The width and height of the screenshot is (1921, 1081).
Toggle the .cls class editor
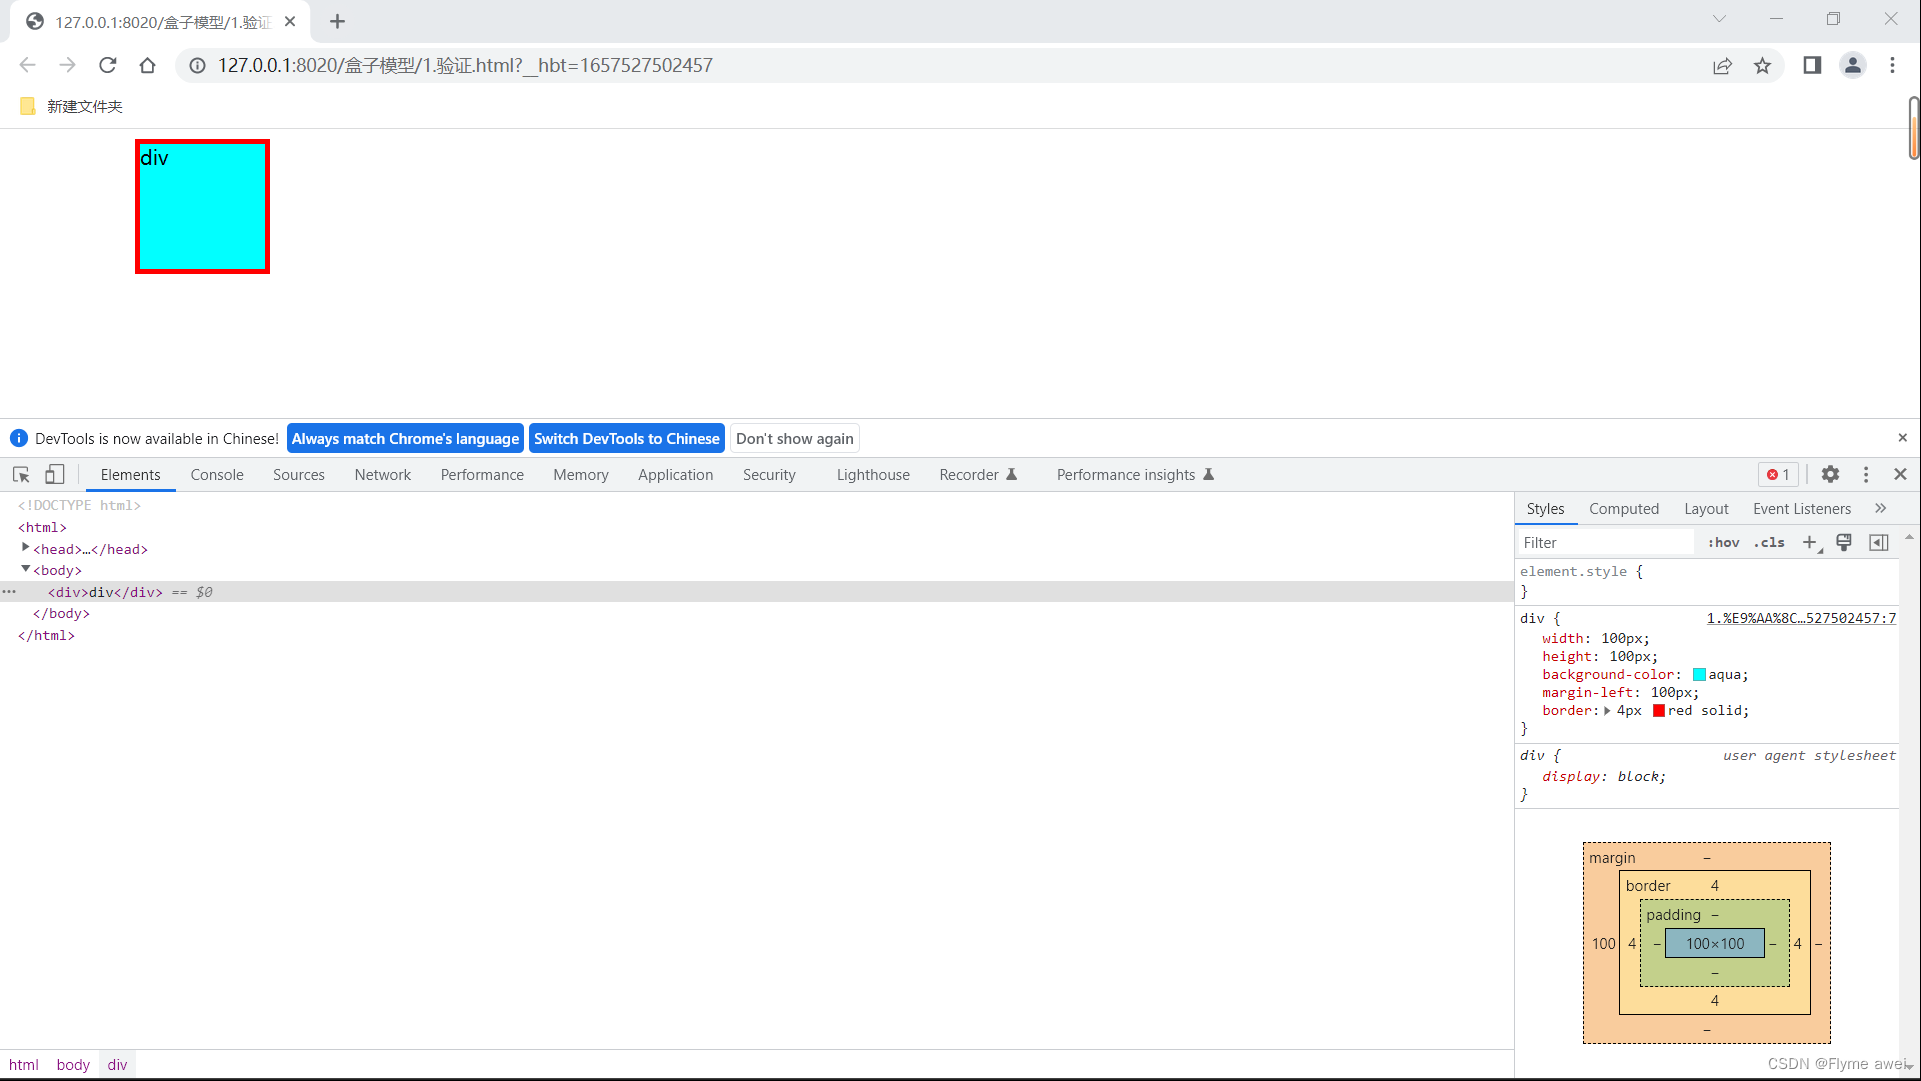1769,542
